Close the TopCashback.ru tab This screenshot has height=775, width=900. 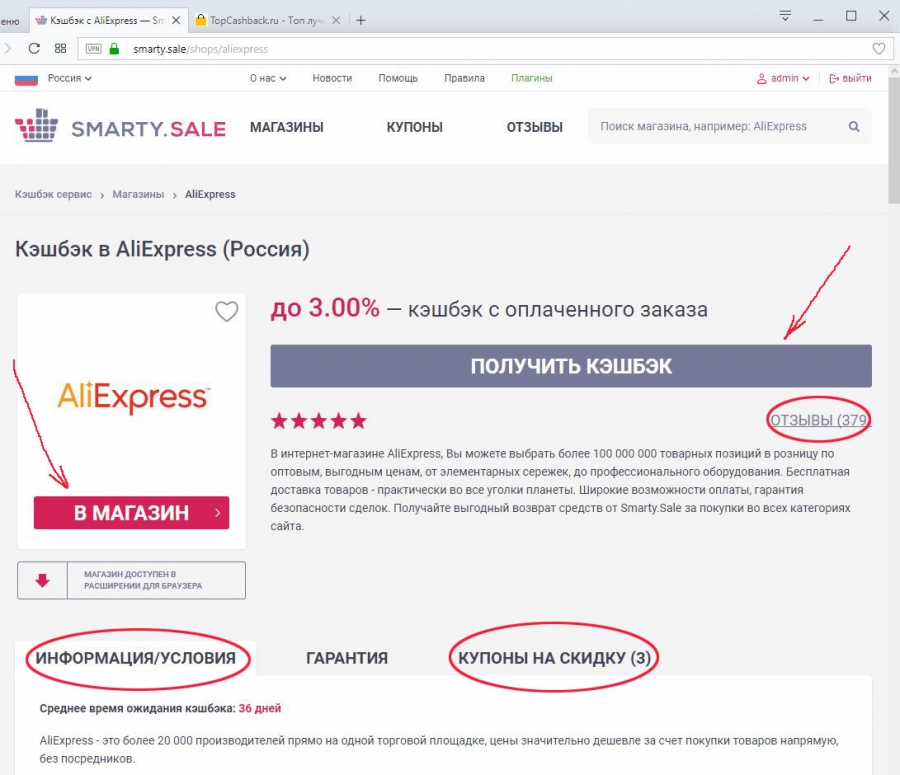(336, 21)
